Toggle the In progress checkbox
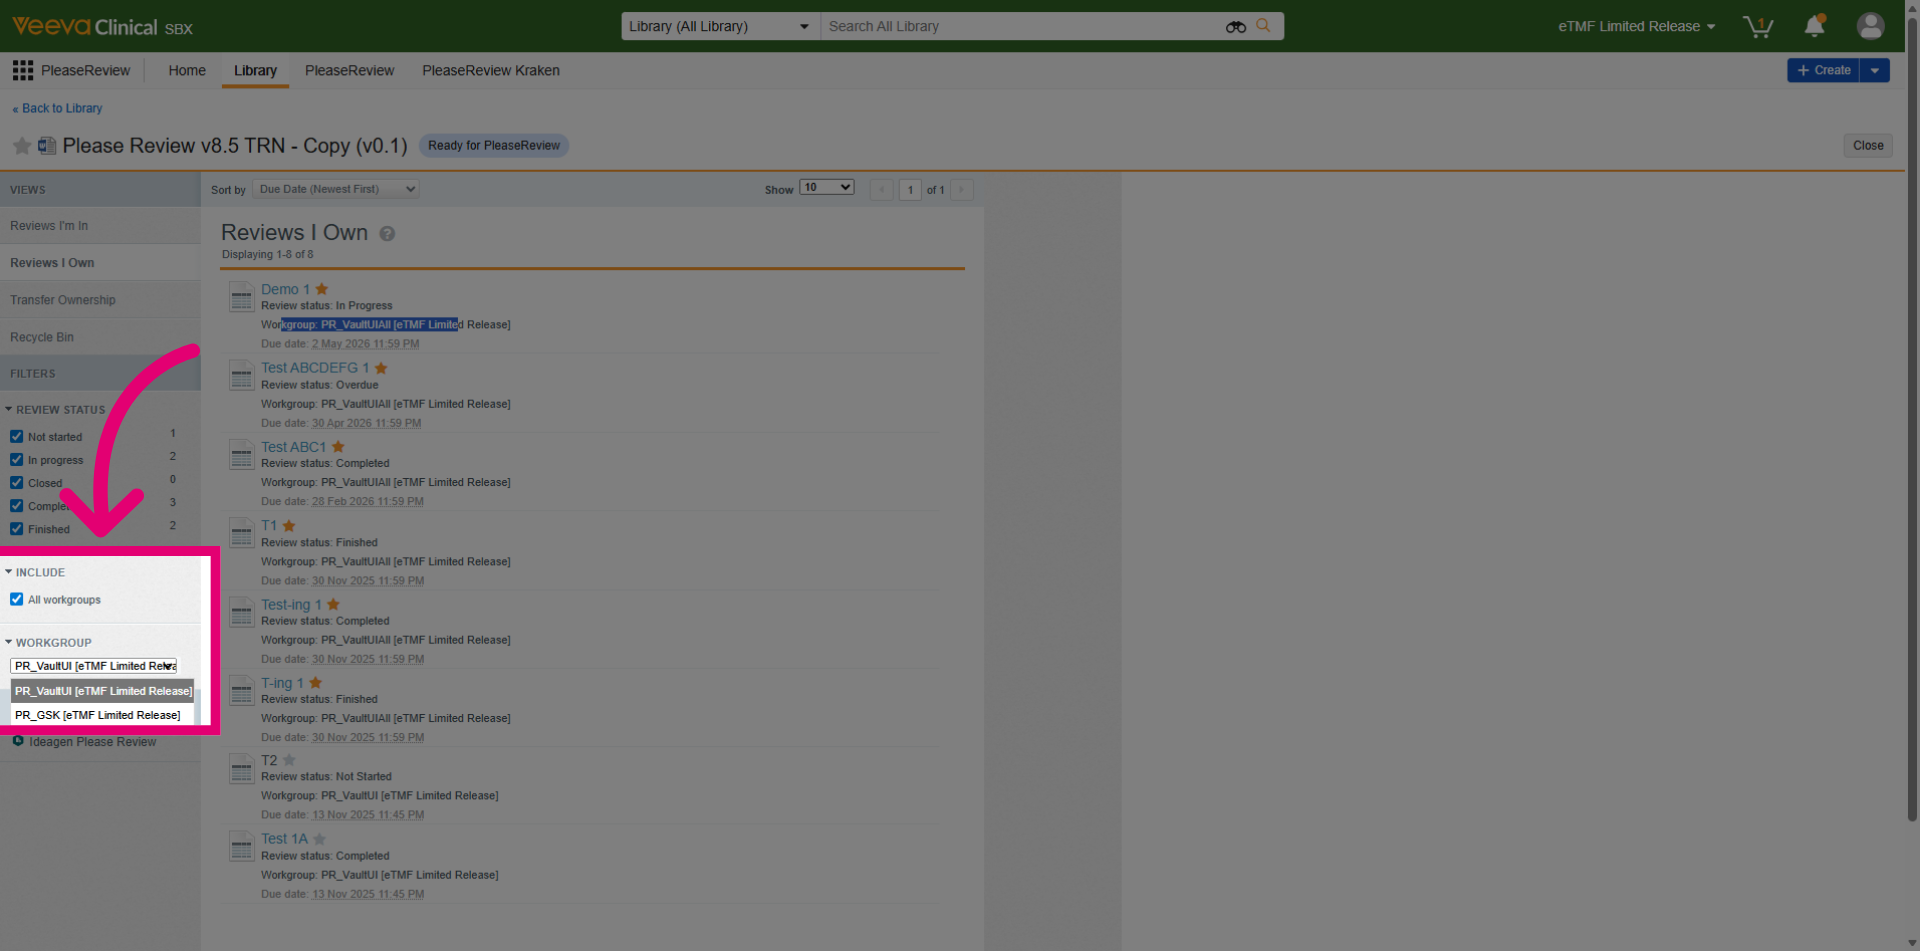Image resolution: width=1920 pixels, height=951 pixels. coord(16,460)
